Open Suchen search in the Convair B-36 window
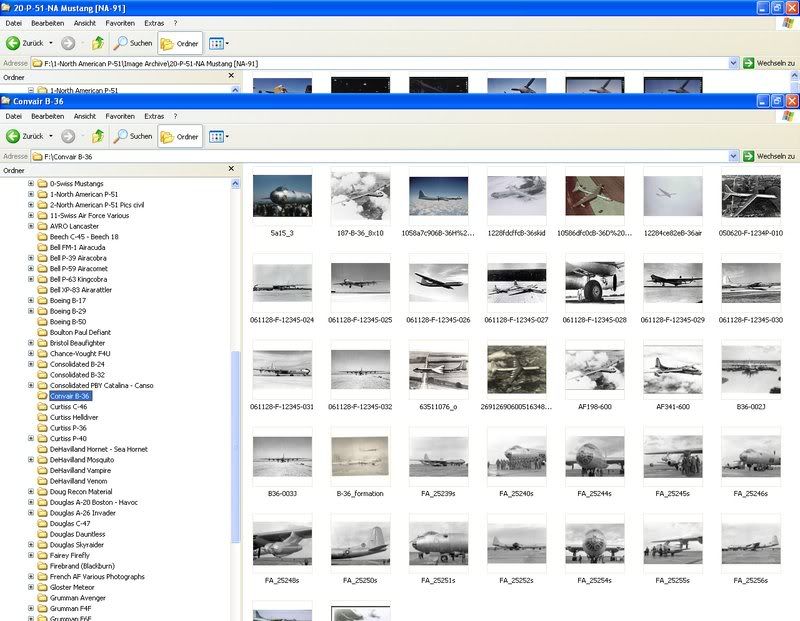The height and width of the screenshot is (621, 800). click(x=132, y=136)
